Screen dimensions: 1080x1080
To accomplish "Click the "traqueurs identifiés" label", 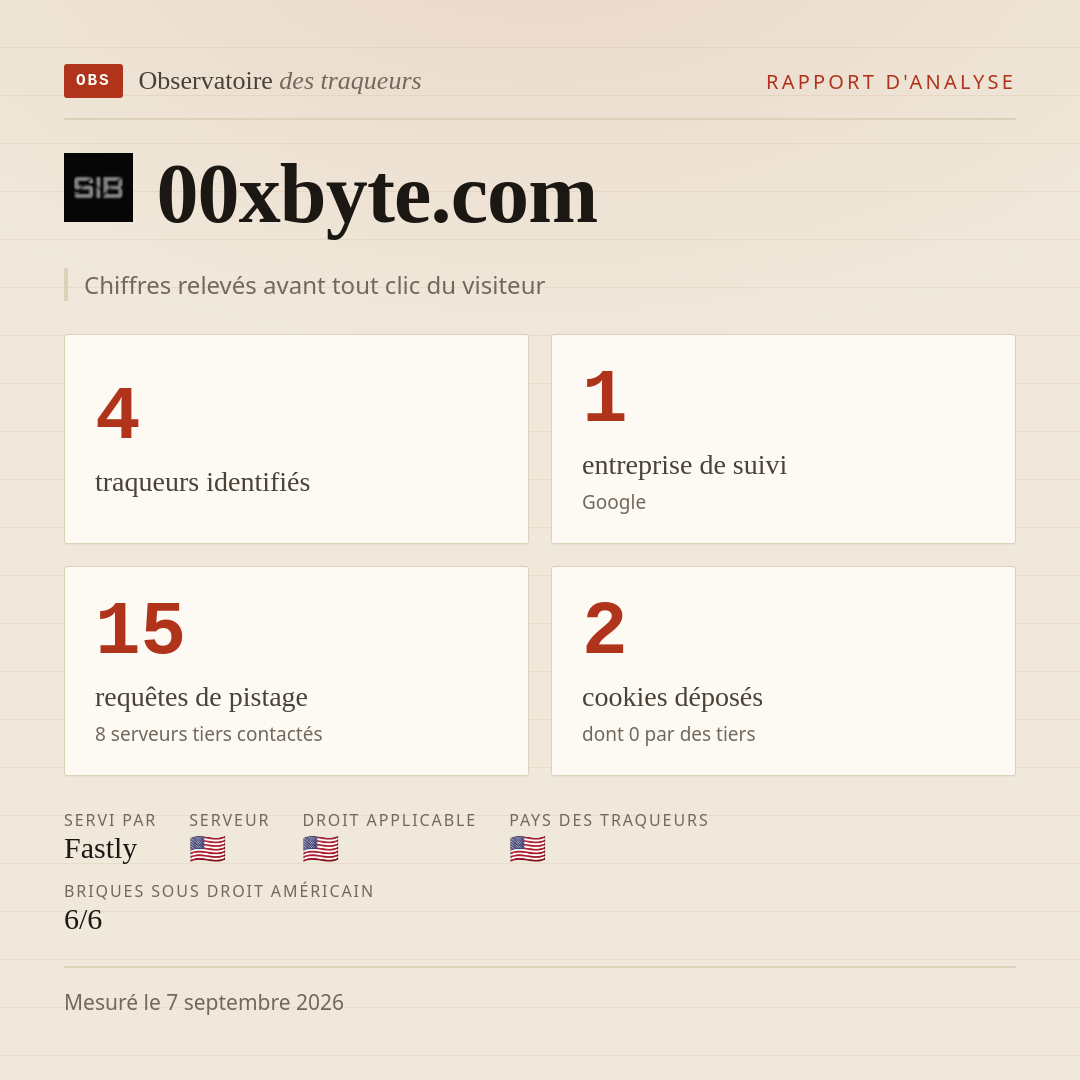I will tap(202, 481).
